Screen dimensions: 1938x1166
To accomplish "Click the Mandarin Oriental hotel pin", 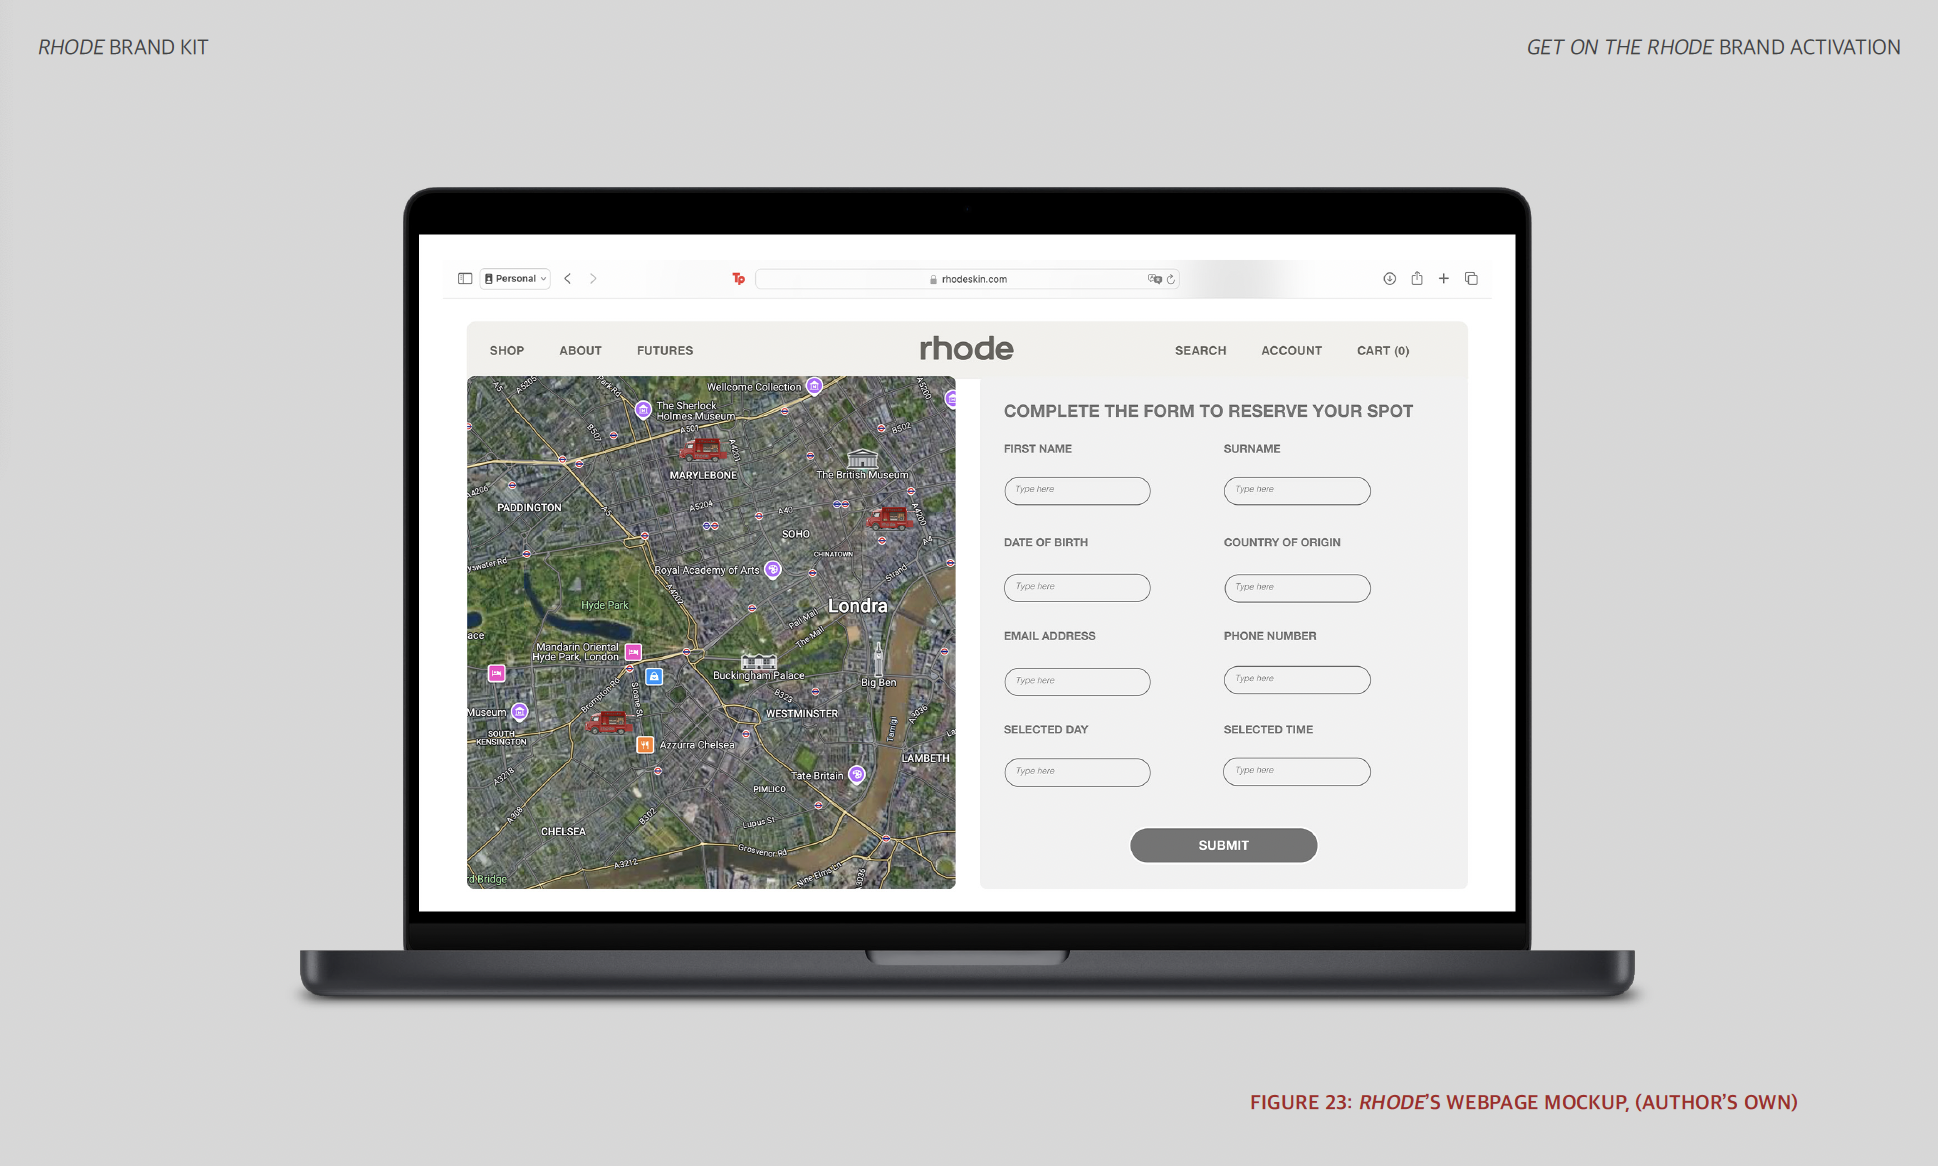I will (x=633, y=652).
